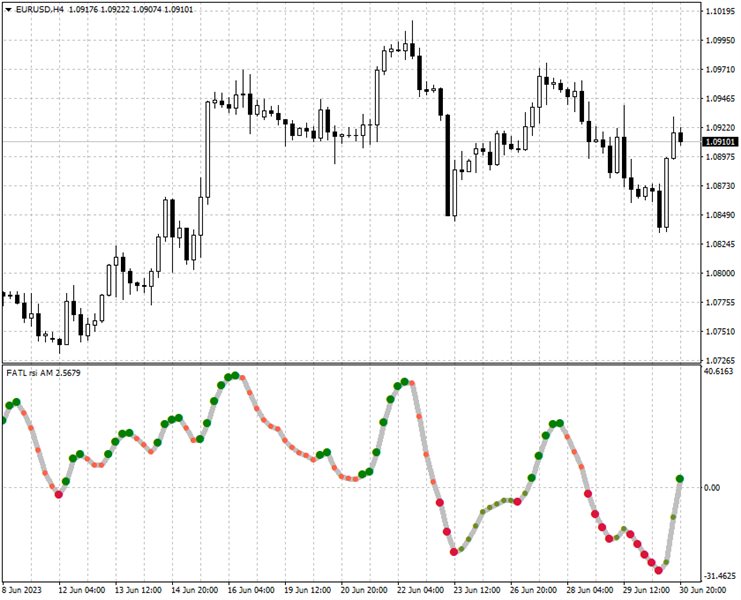
Task: Select the EURUSD,H4 symbol label
Action: pyautogui.click(x=40, y=10)
